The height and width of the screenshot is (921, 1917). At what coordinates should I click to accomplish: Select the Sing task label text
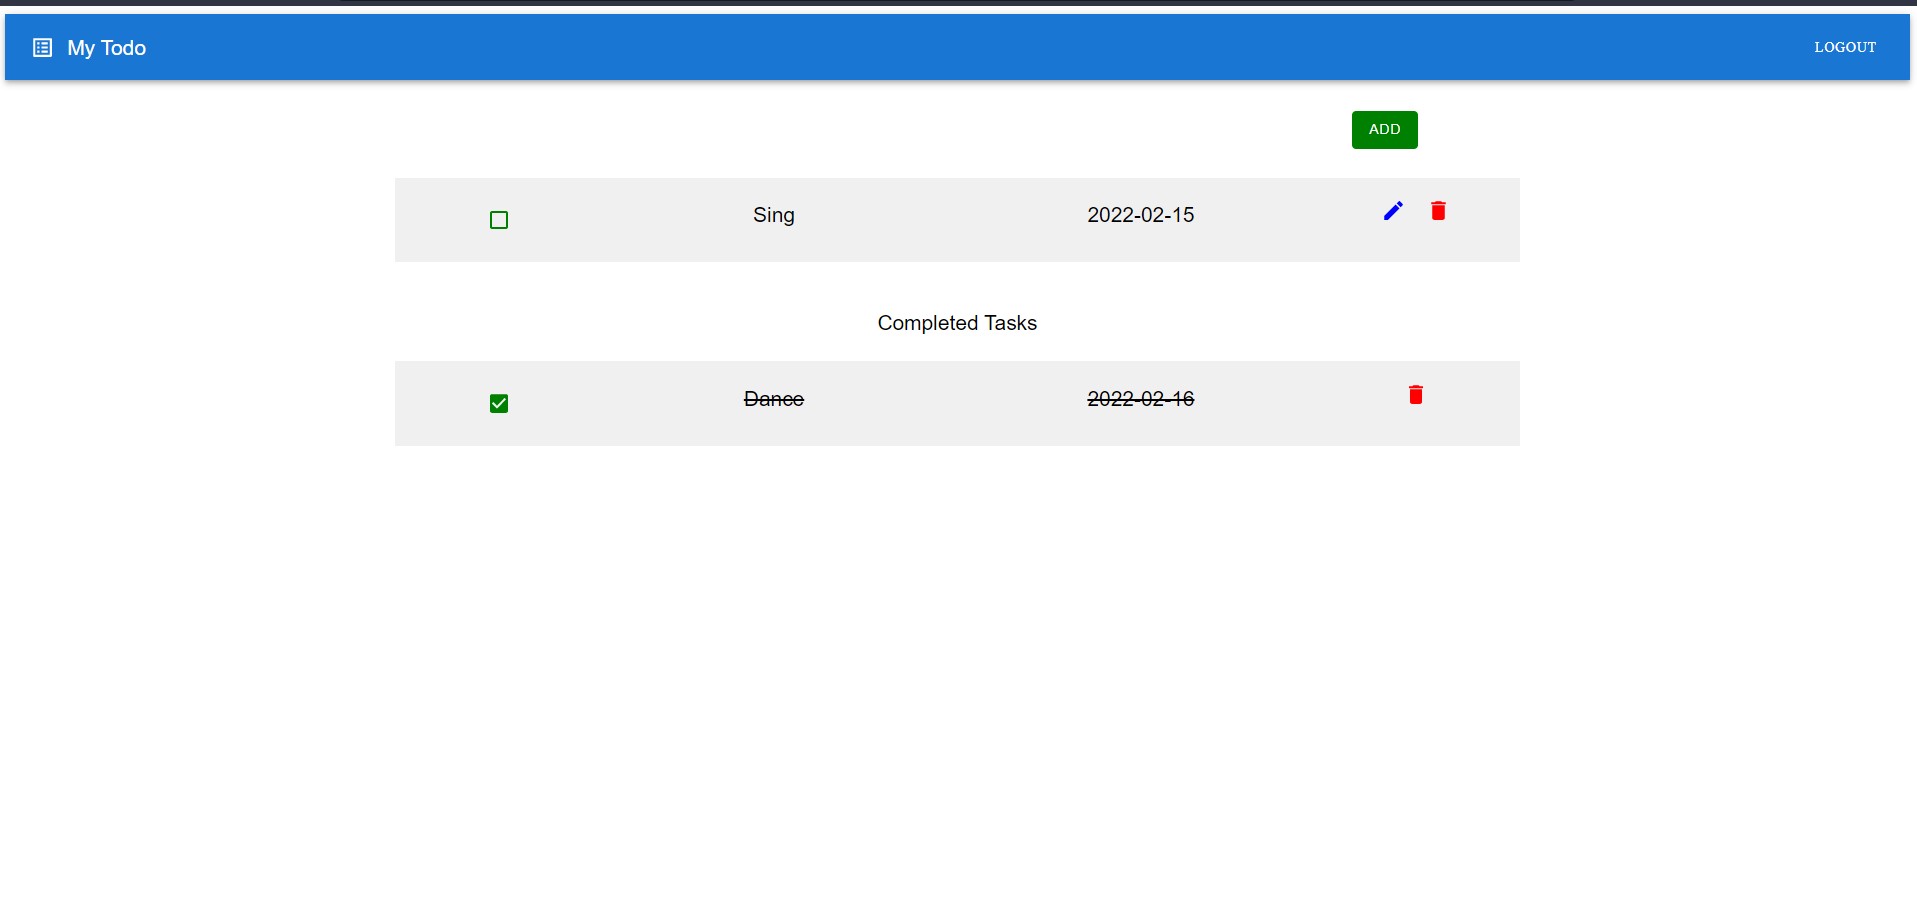tap(773, 215)
